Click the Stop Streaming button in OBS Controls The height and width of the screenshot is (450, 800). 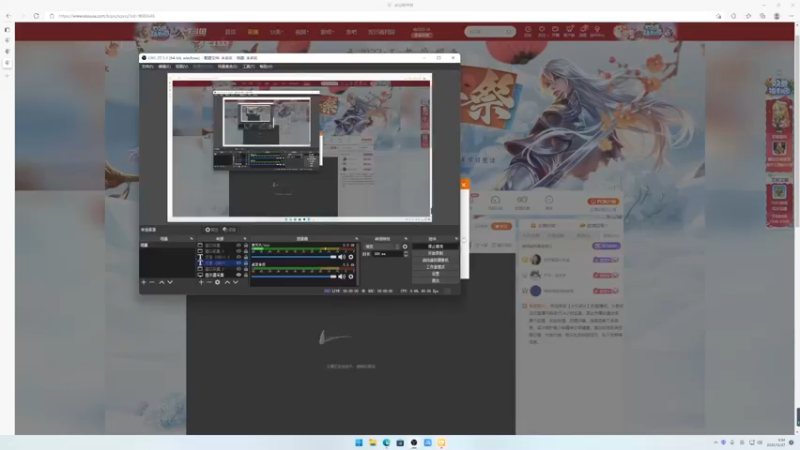(435, 246)
